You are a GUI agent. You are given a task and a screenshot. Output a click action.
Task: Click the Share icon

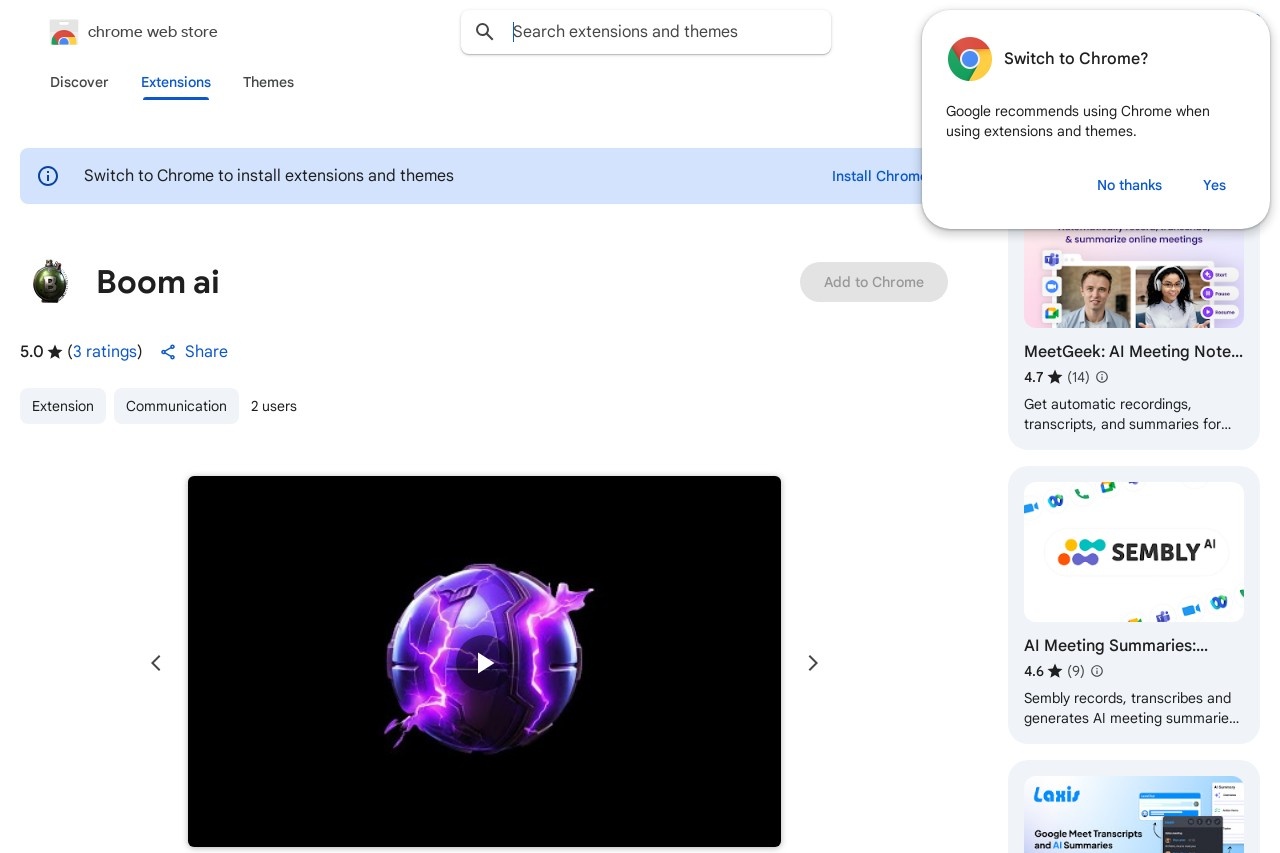(x=168, y=352)
